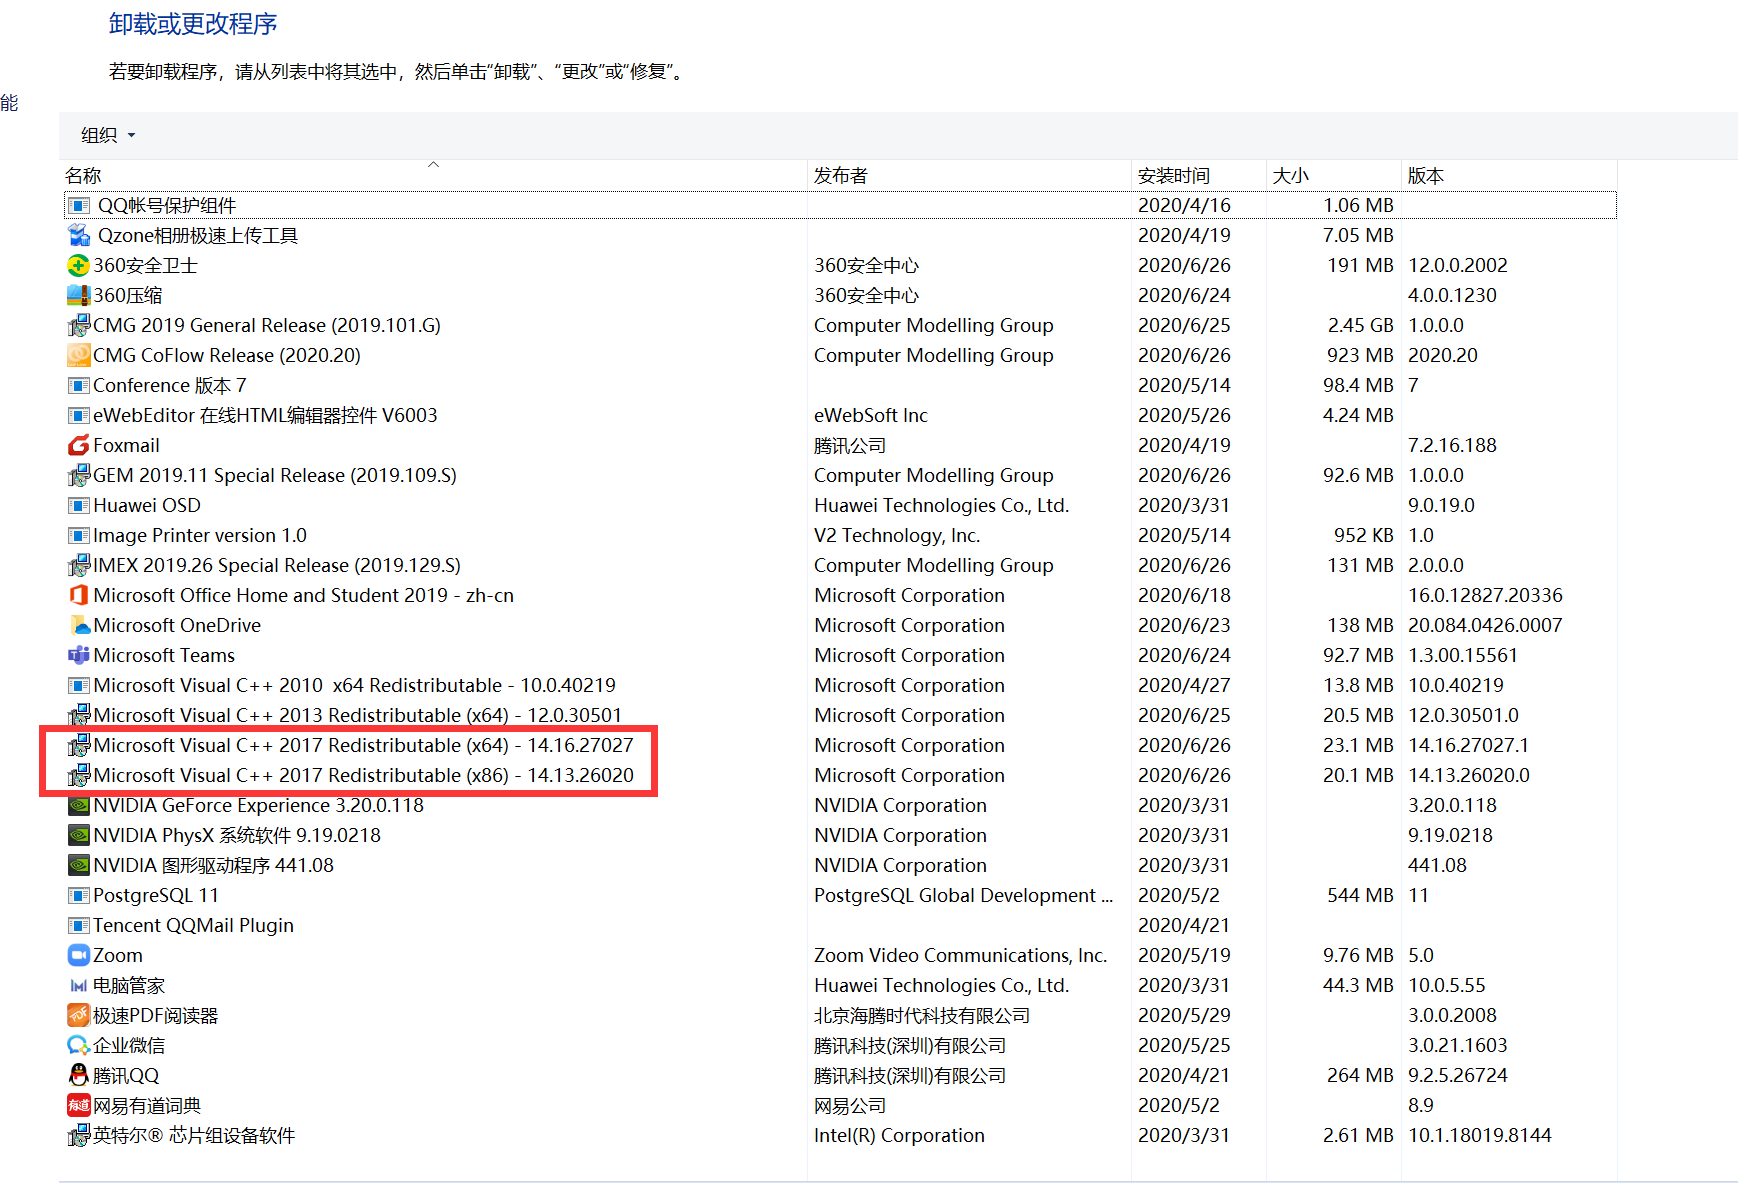Click the Microsoft Teams icon
1738x1183 pixels.
click(78, 655)
